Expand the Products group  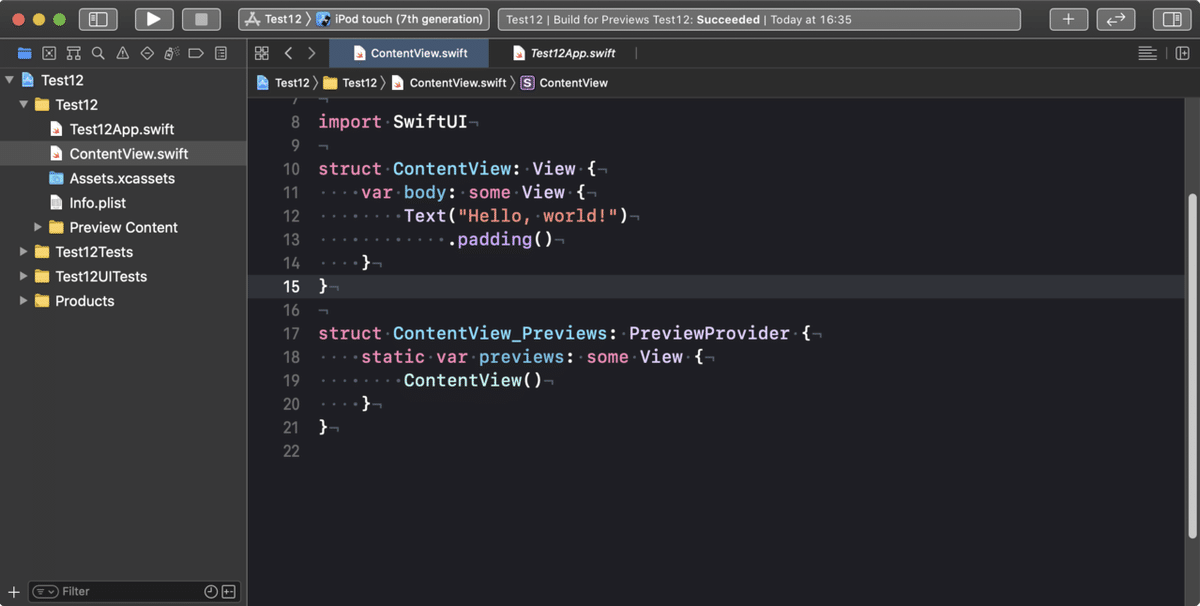(23, 301)
